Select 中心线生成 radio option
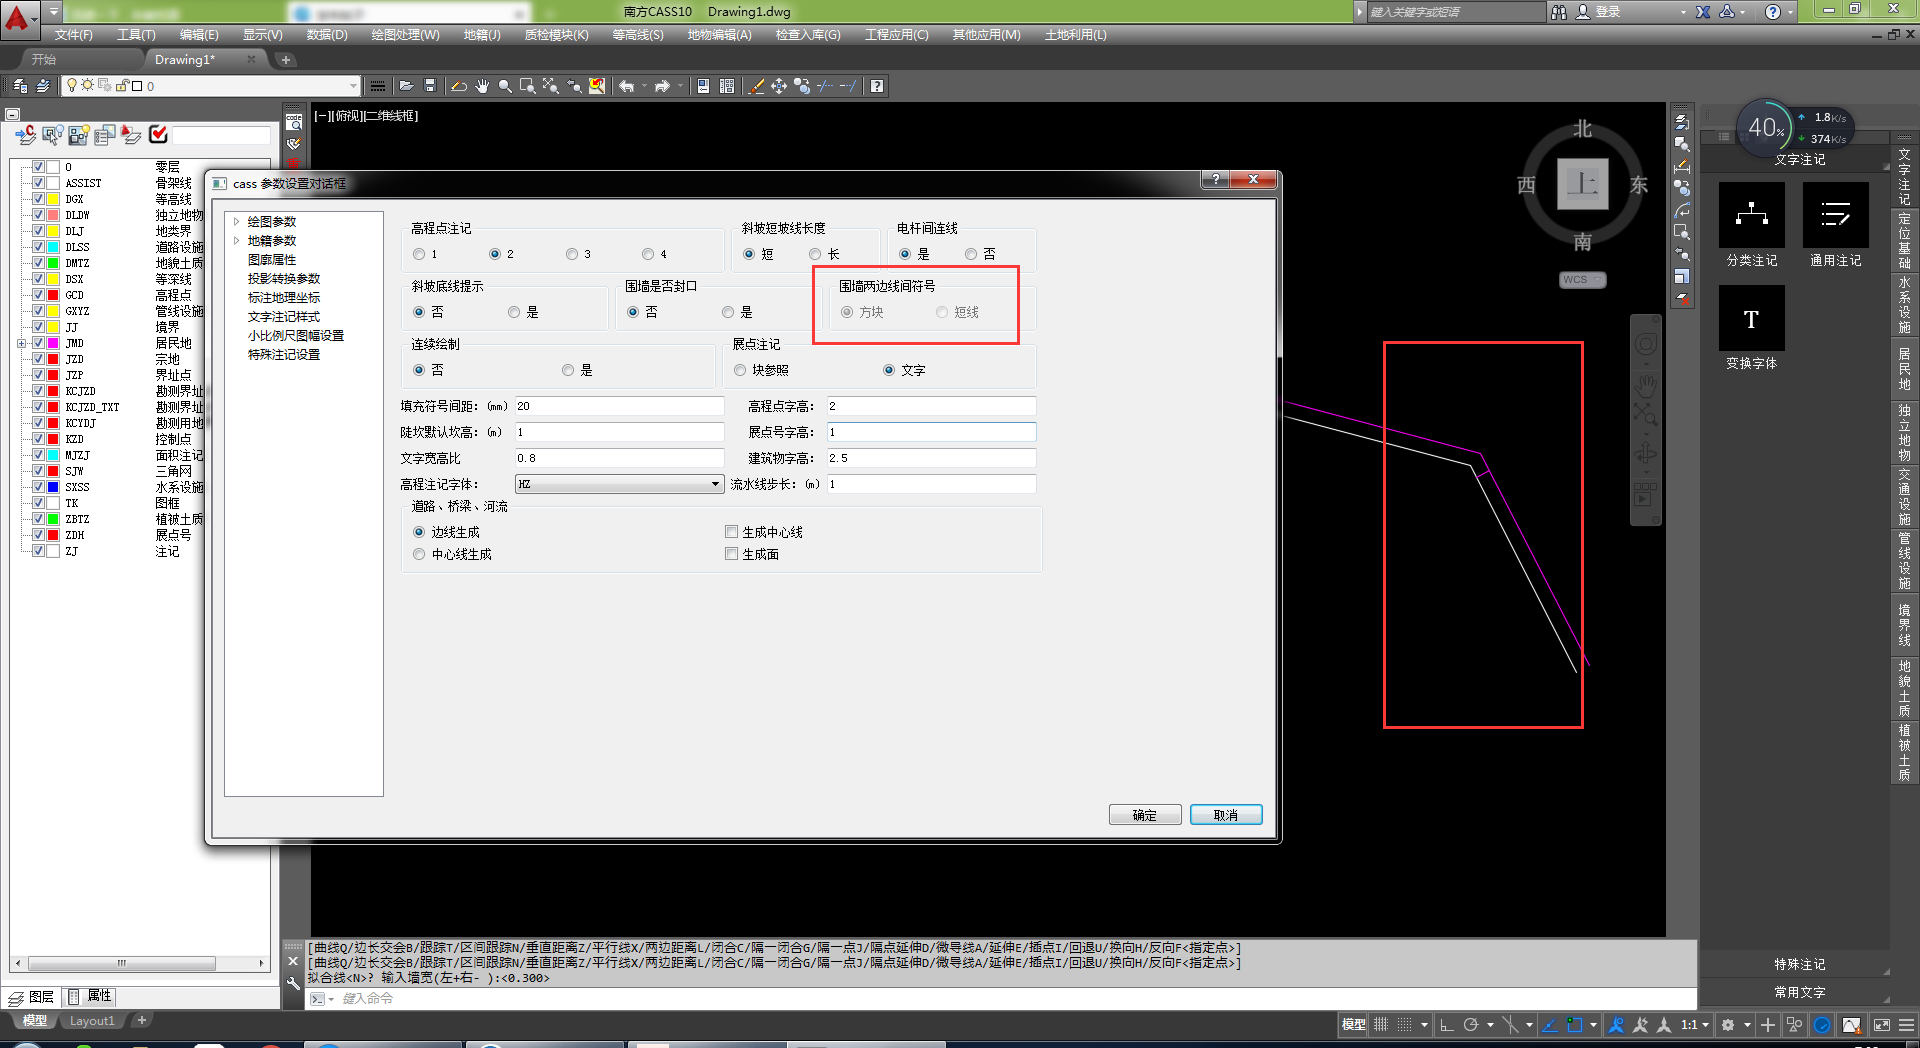This screenshot has width=1920, height=1048. point(419,554)
